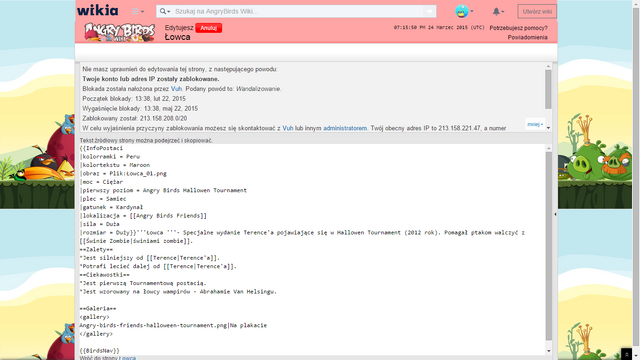The height and width of the screenshot is (360, 640).
Task: Click the {{BirdsNav}} template line
Action: (x=100, y=351)
